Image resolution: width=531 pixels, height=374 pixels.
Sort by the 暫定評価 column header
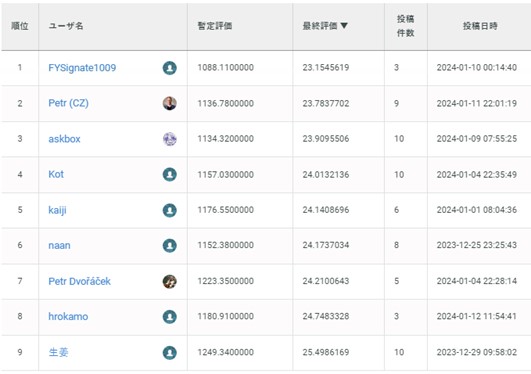215,26
